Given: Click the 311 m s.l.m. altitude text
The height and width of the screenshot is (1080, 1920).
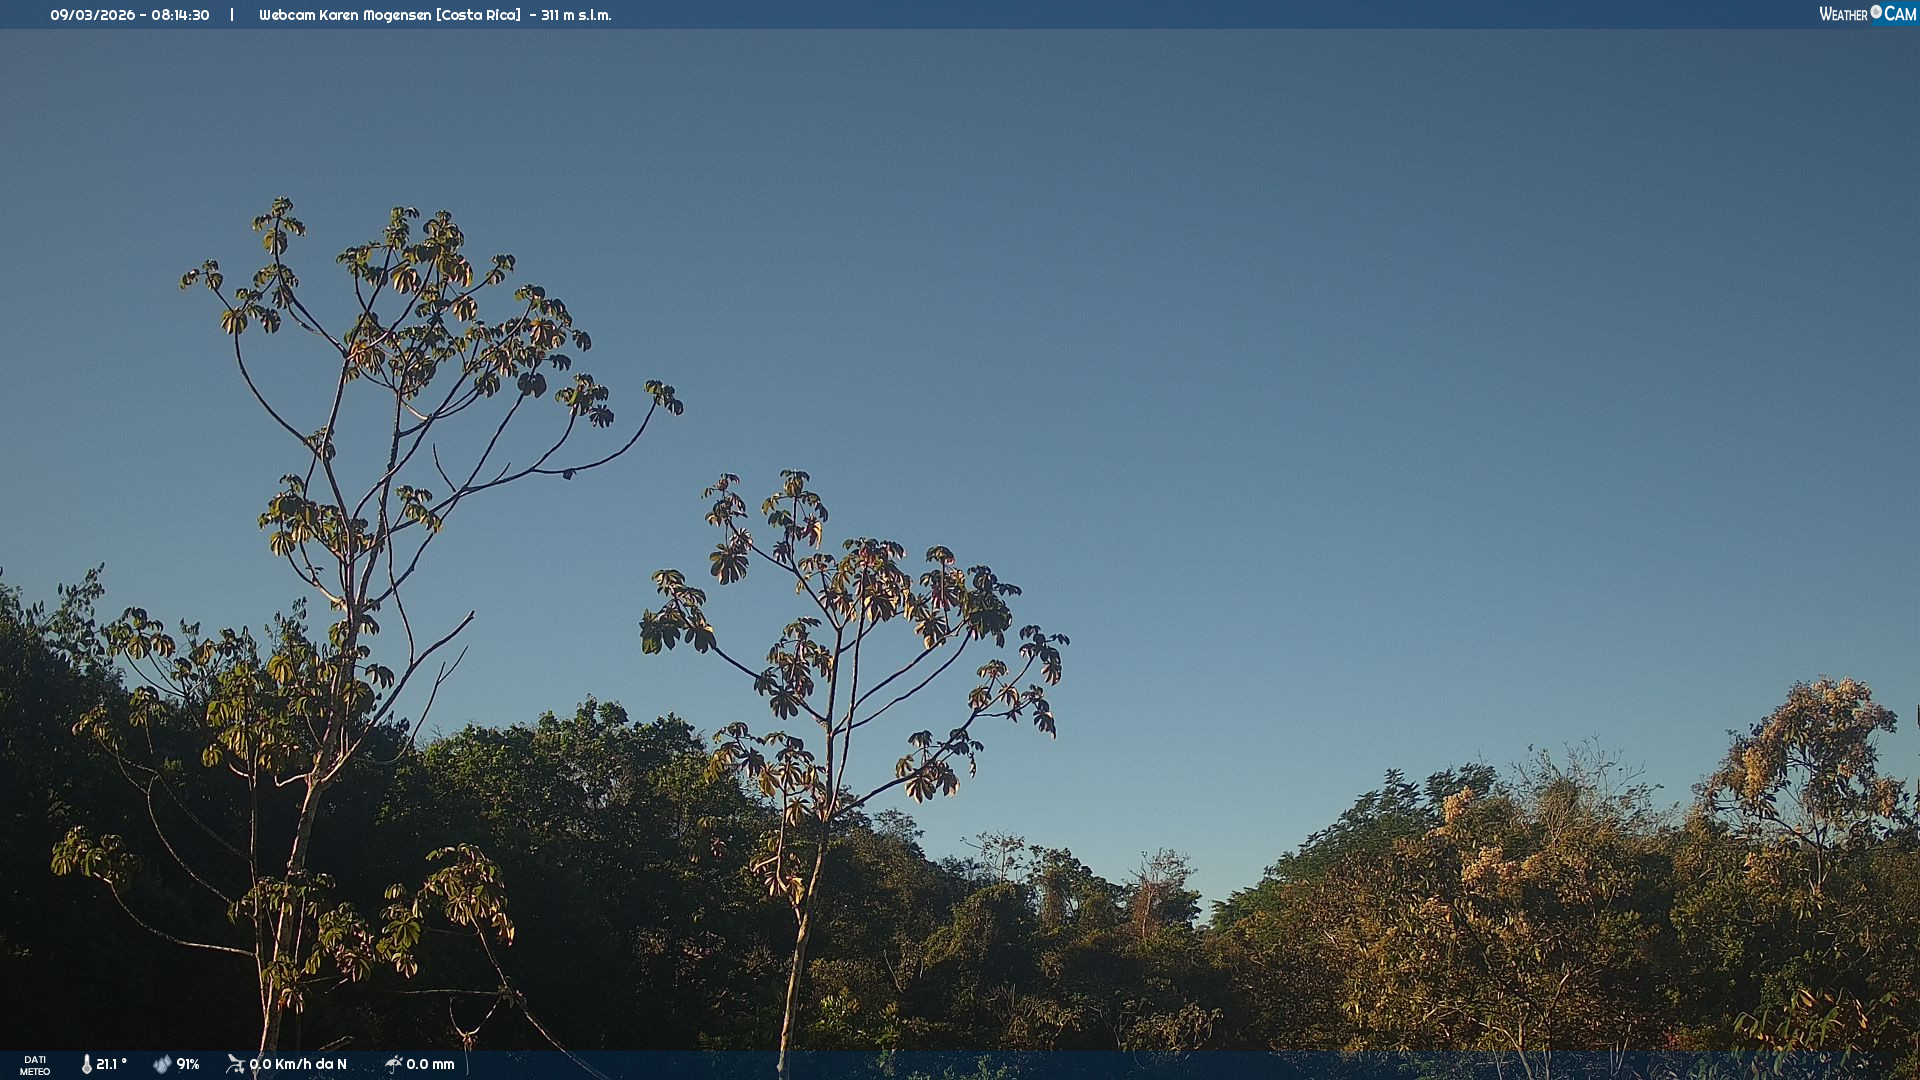Looking at the screenshot, I should click(576, 15).
